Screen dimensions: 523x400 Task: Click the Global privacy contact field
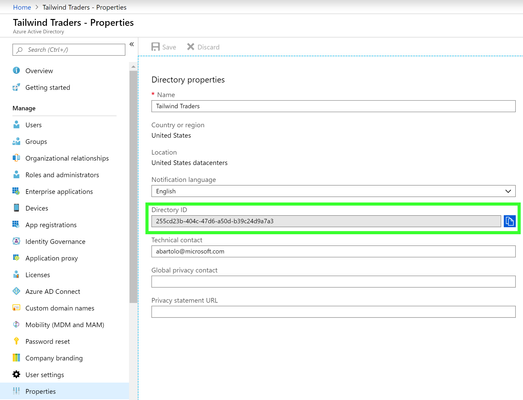click(x=333, y=282)
